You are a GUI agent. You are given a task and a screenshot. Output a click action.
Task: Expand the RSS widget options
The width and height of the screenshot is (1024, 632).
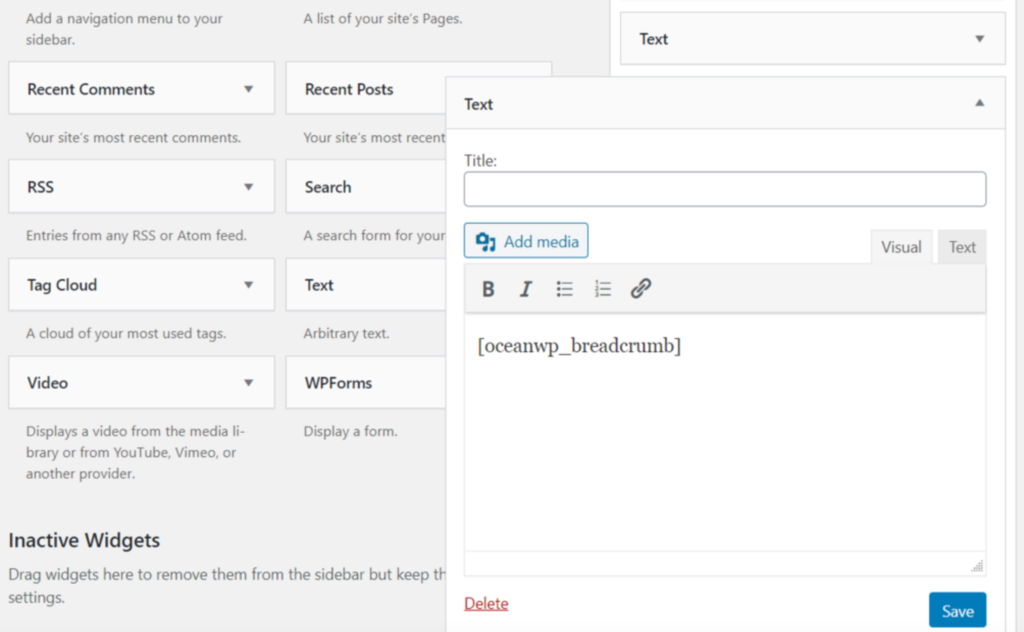(x=248, y=187)
